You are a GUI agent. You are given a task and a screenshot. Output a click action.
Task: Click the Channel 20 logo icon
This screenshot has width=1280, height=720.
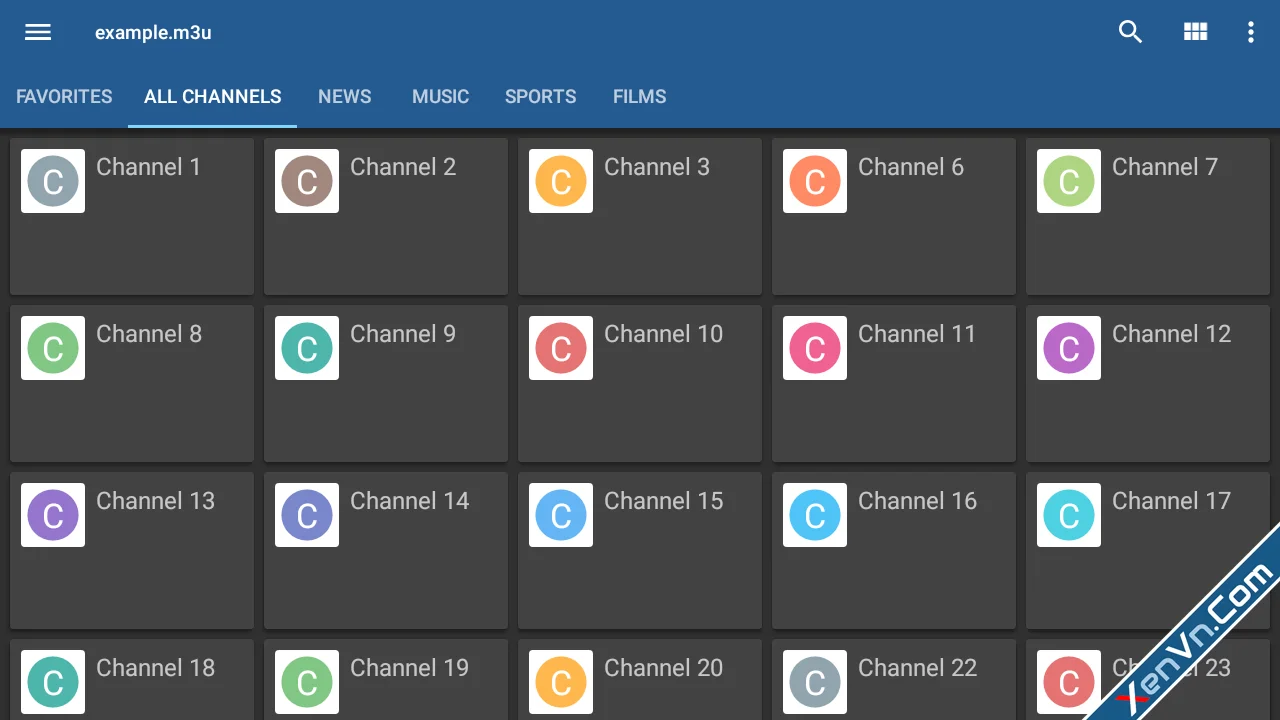561,682
